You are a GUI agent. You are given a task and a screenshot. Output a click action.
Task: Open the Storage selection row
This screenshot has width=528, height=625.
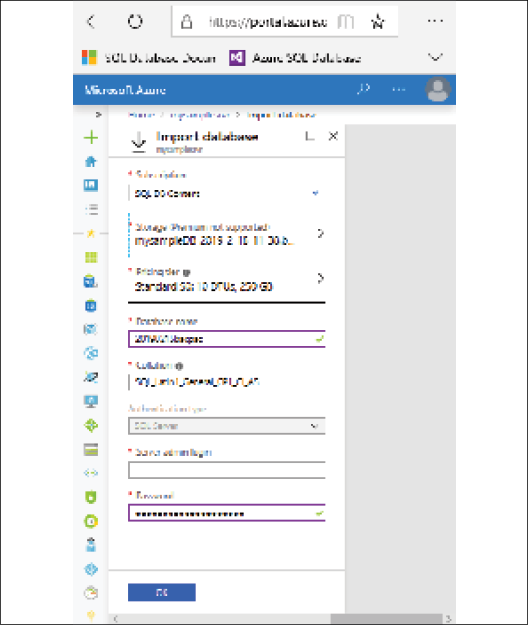click(x=226, y=235)
